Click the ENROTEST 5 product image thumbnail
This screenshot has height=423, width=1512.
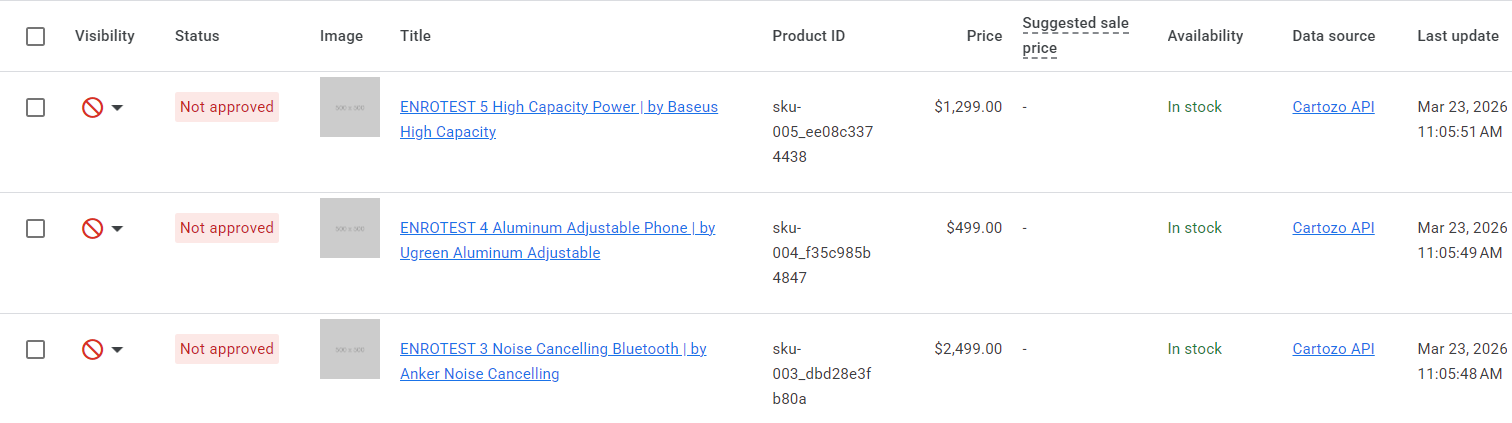(x=350, y=107)
